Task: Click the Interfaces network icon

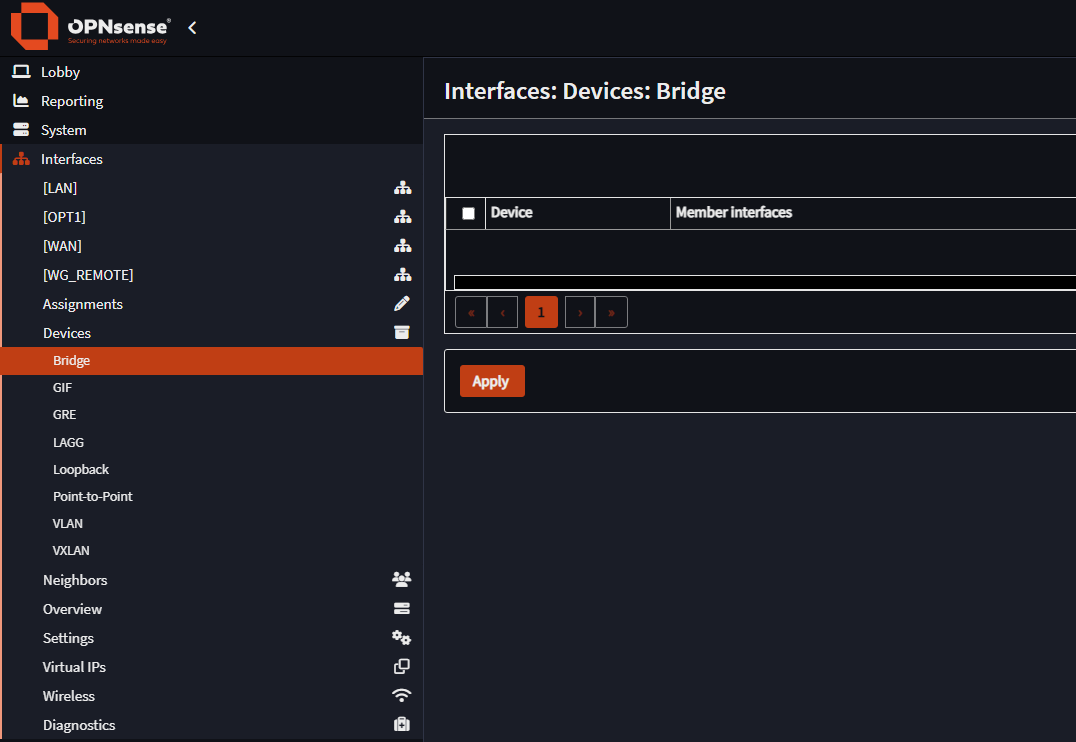Action: pos(21,159)
